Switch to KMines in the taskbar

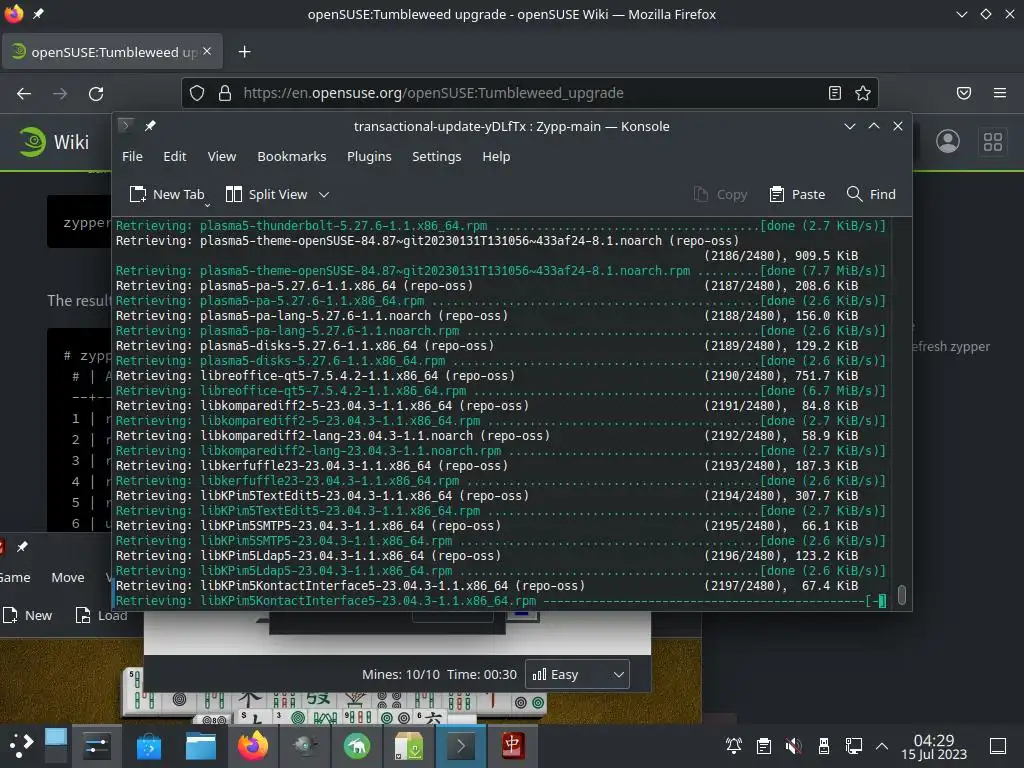[x=304, y=746]
